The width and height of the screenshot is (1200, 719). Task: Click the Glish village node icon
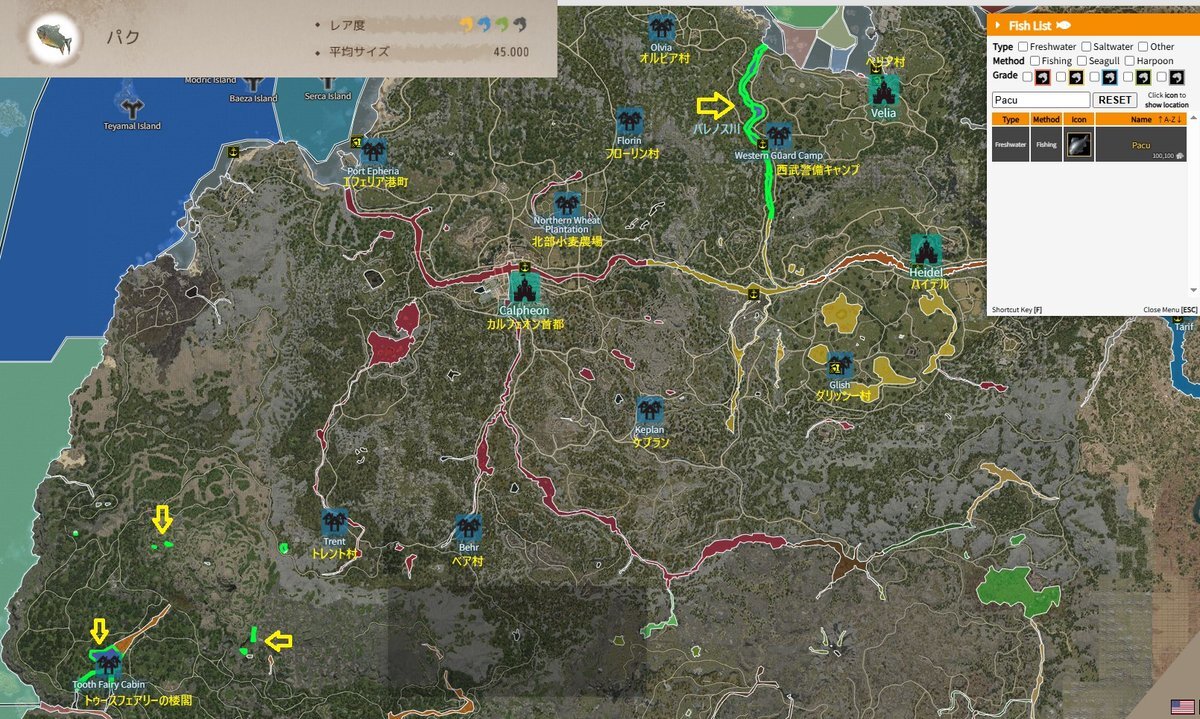tap(840, 365)
